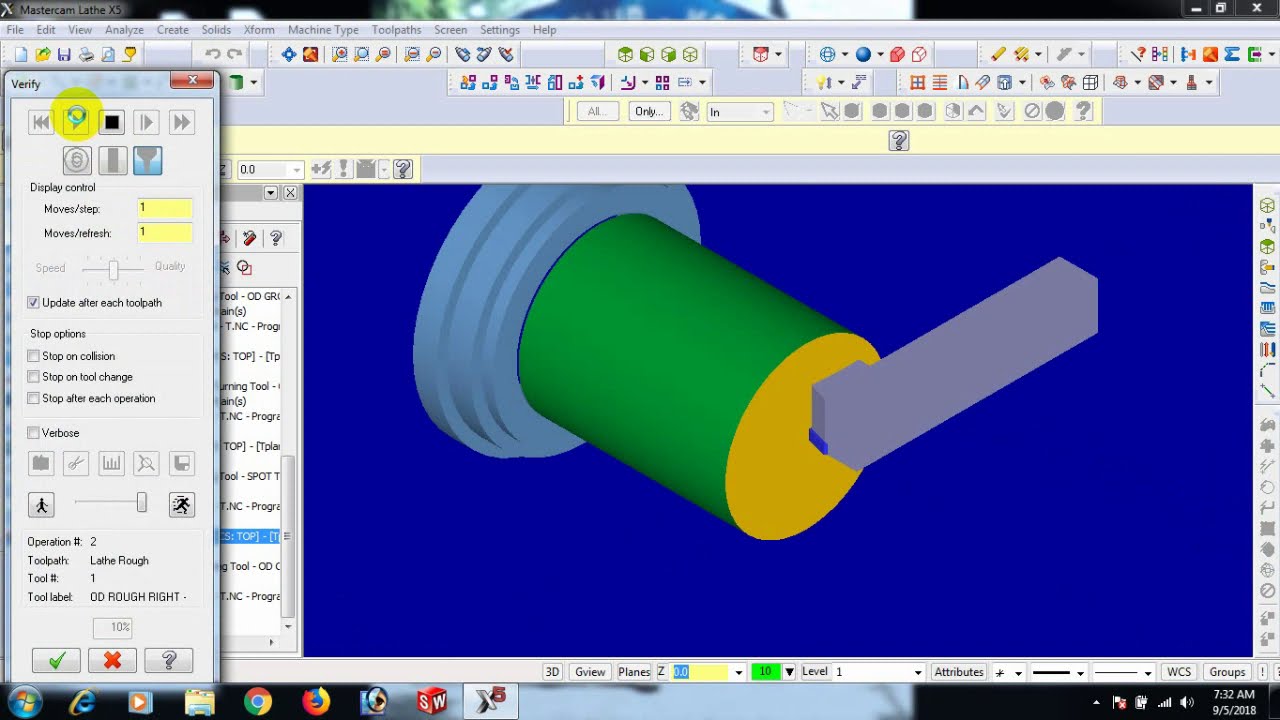The width and height of the screenshot is (1280, 720).
Task: Open the Z 0.0 ribbon dropdown
Action: click(x=297, y=170)
